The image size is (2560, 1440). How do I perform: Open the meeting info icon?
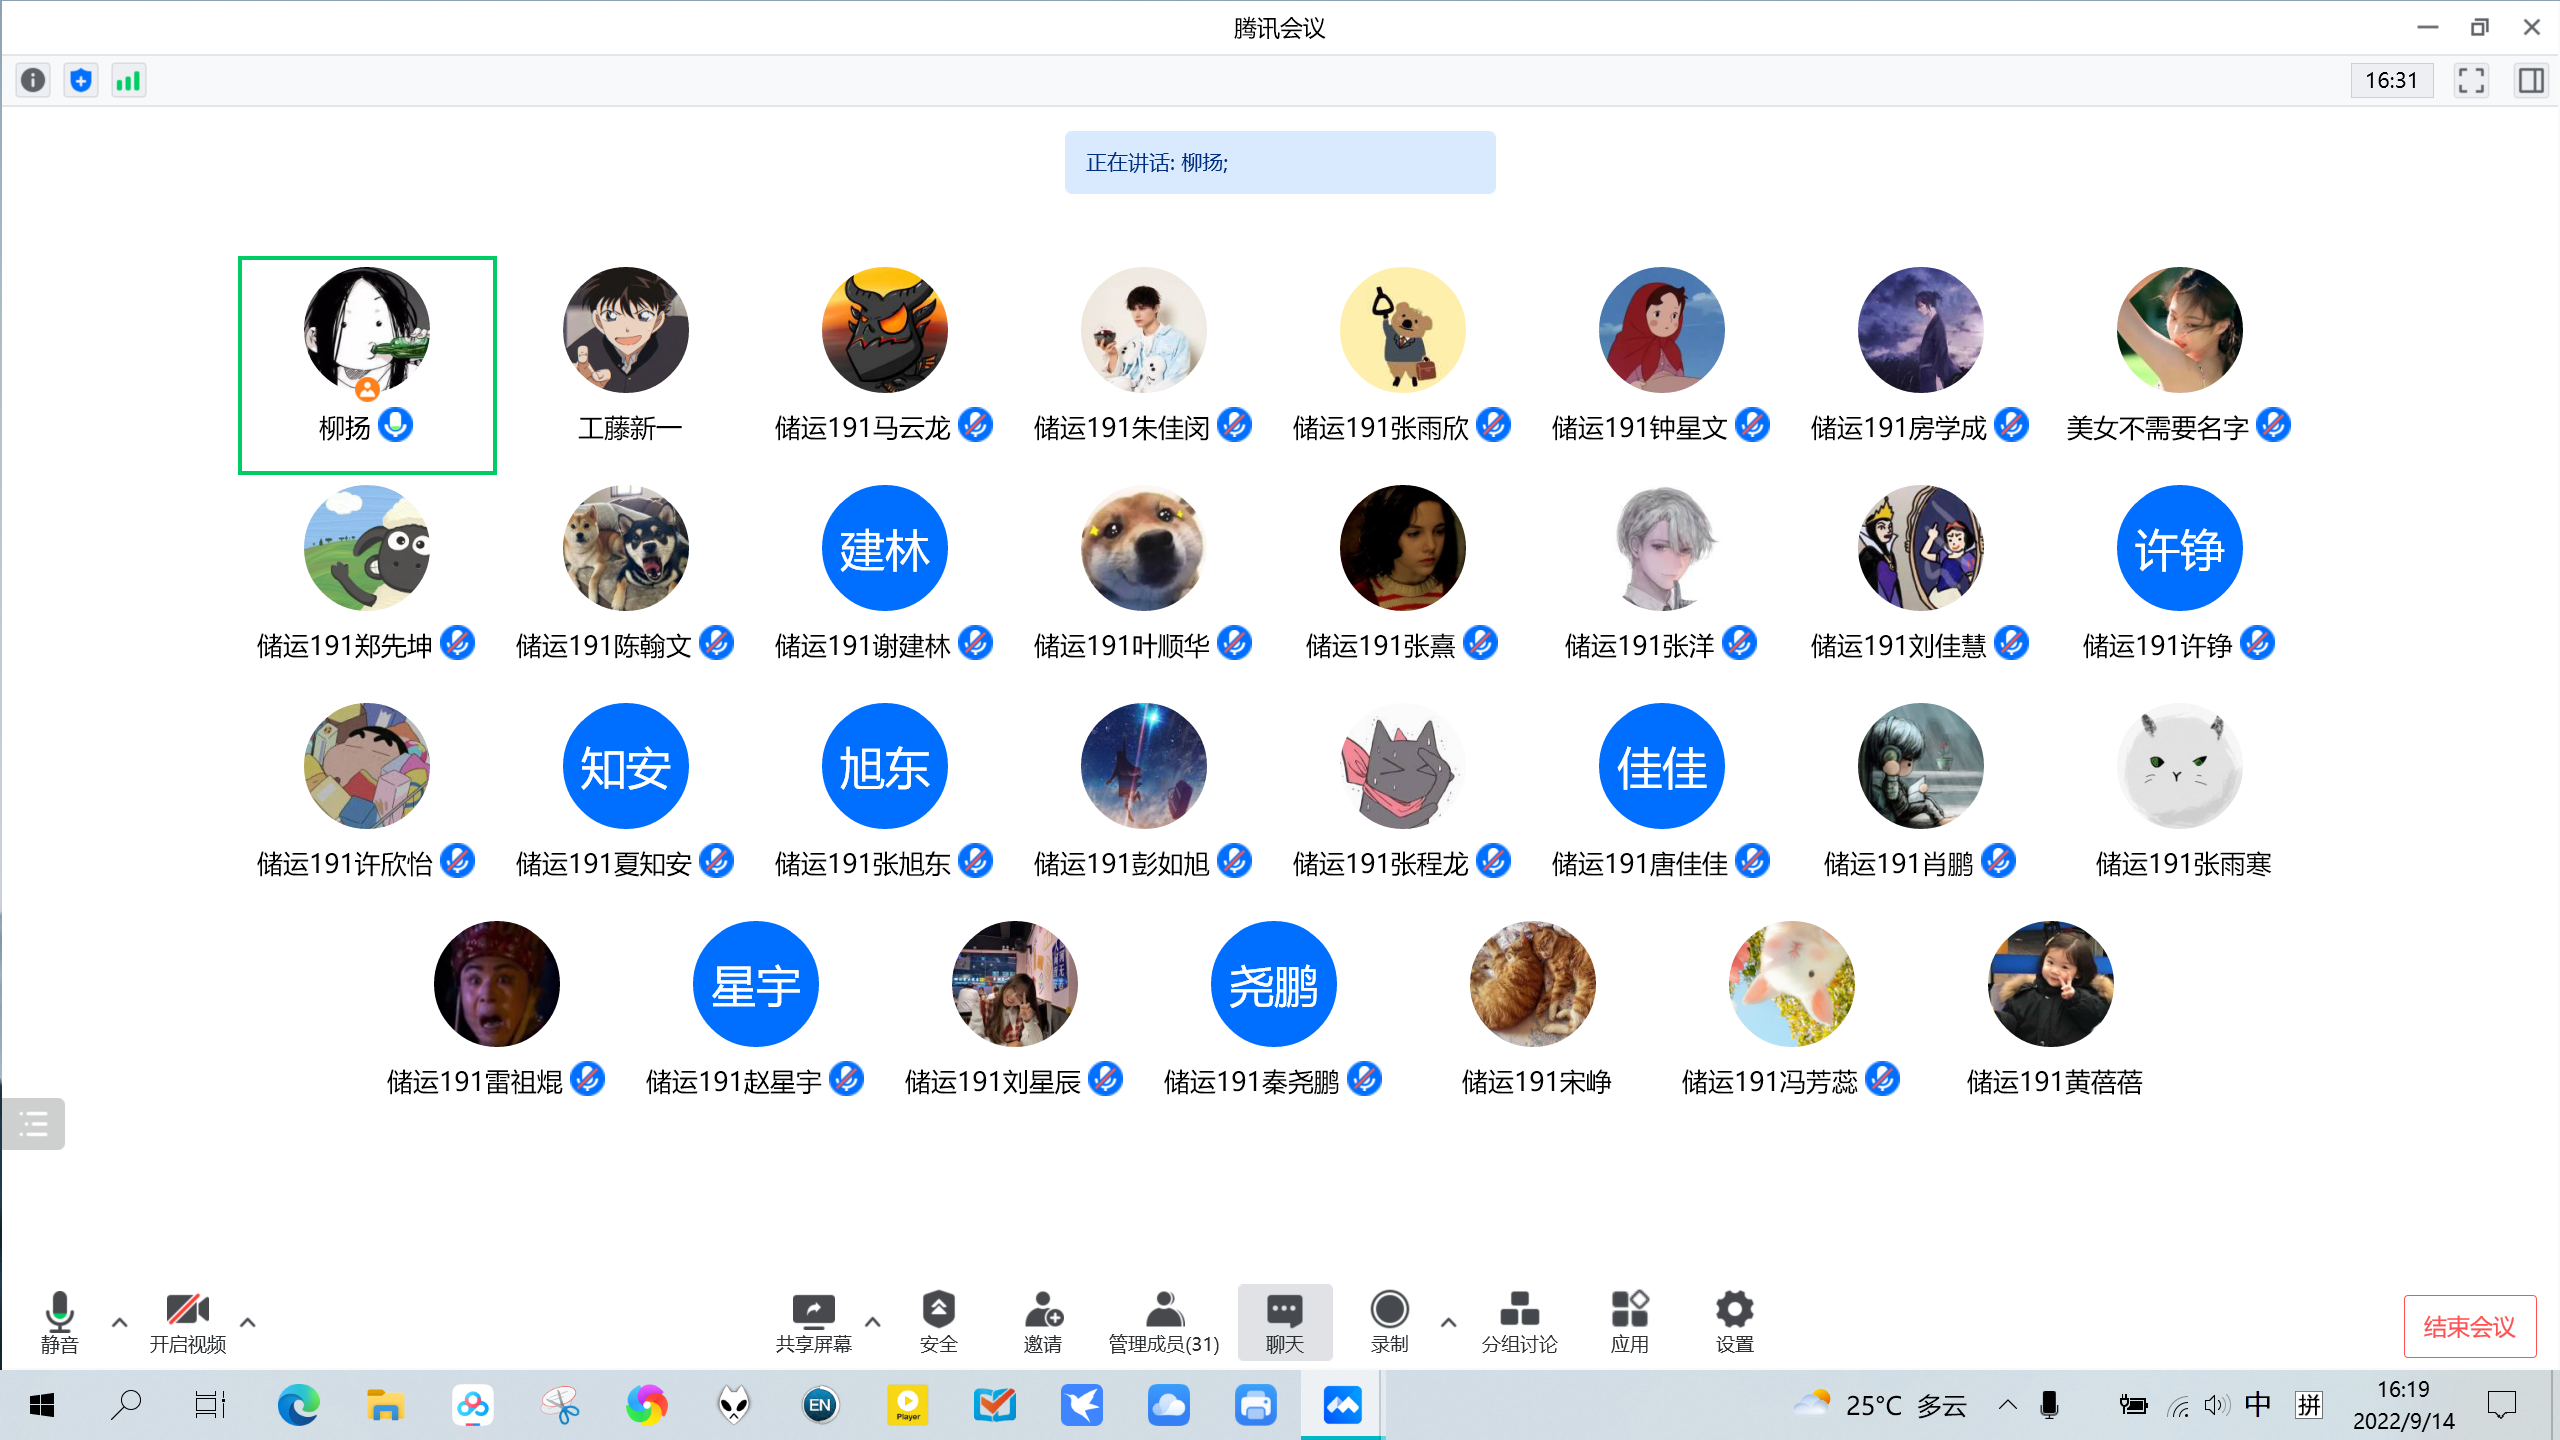coord(33,80)
